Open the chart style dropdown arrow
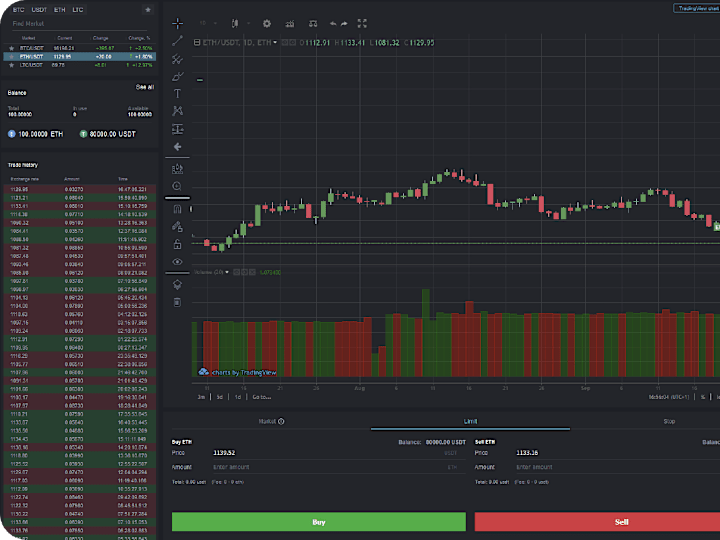 point(248,23)
